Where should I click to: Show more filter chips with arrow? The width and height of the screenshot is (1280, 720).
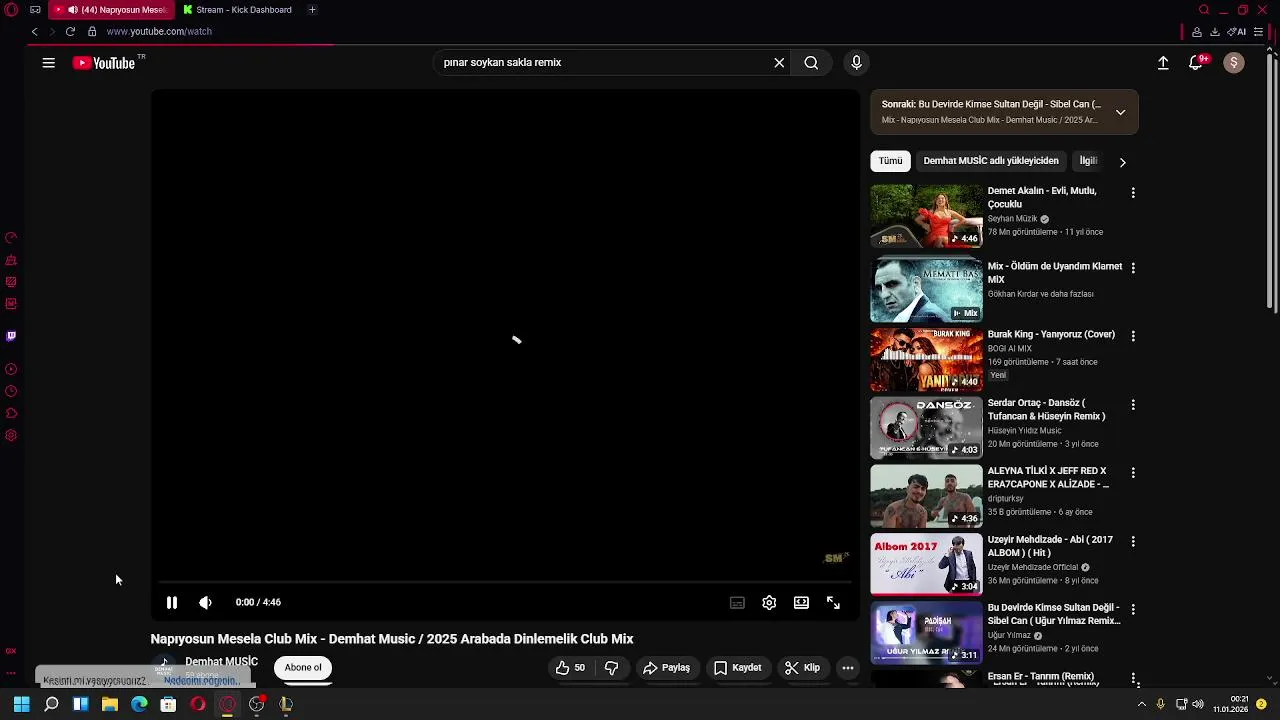[1122, 161]
